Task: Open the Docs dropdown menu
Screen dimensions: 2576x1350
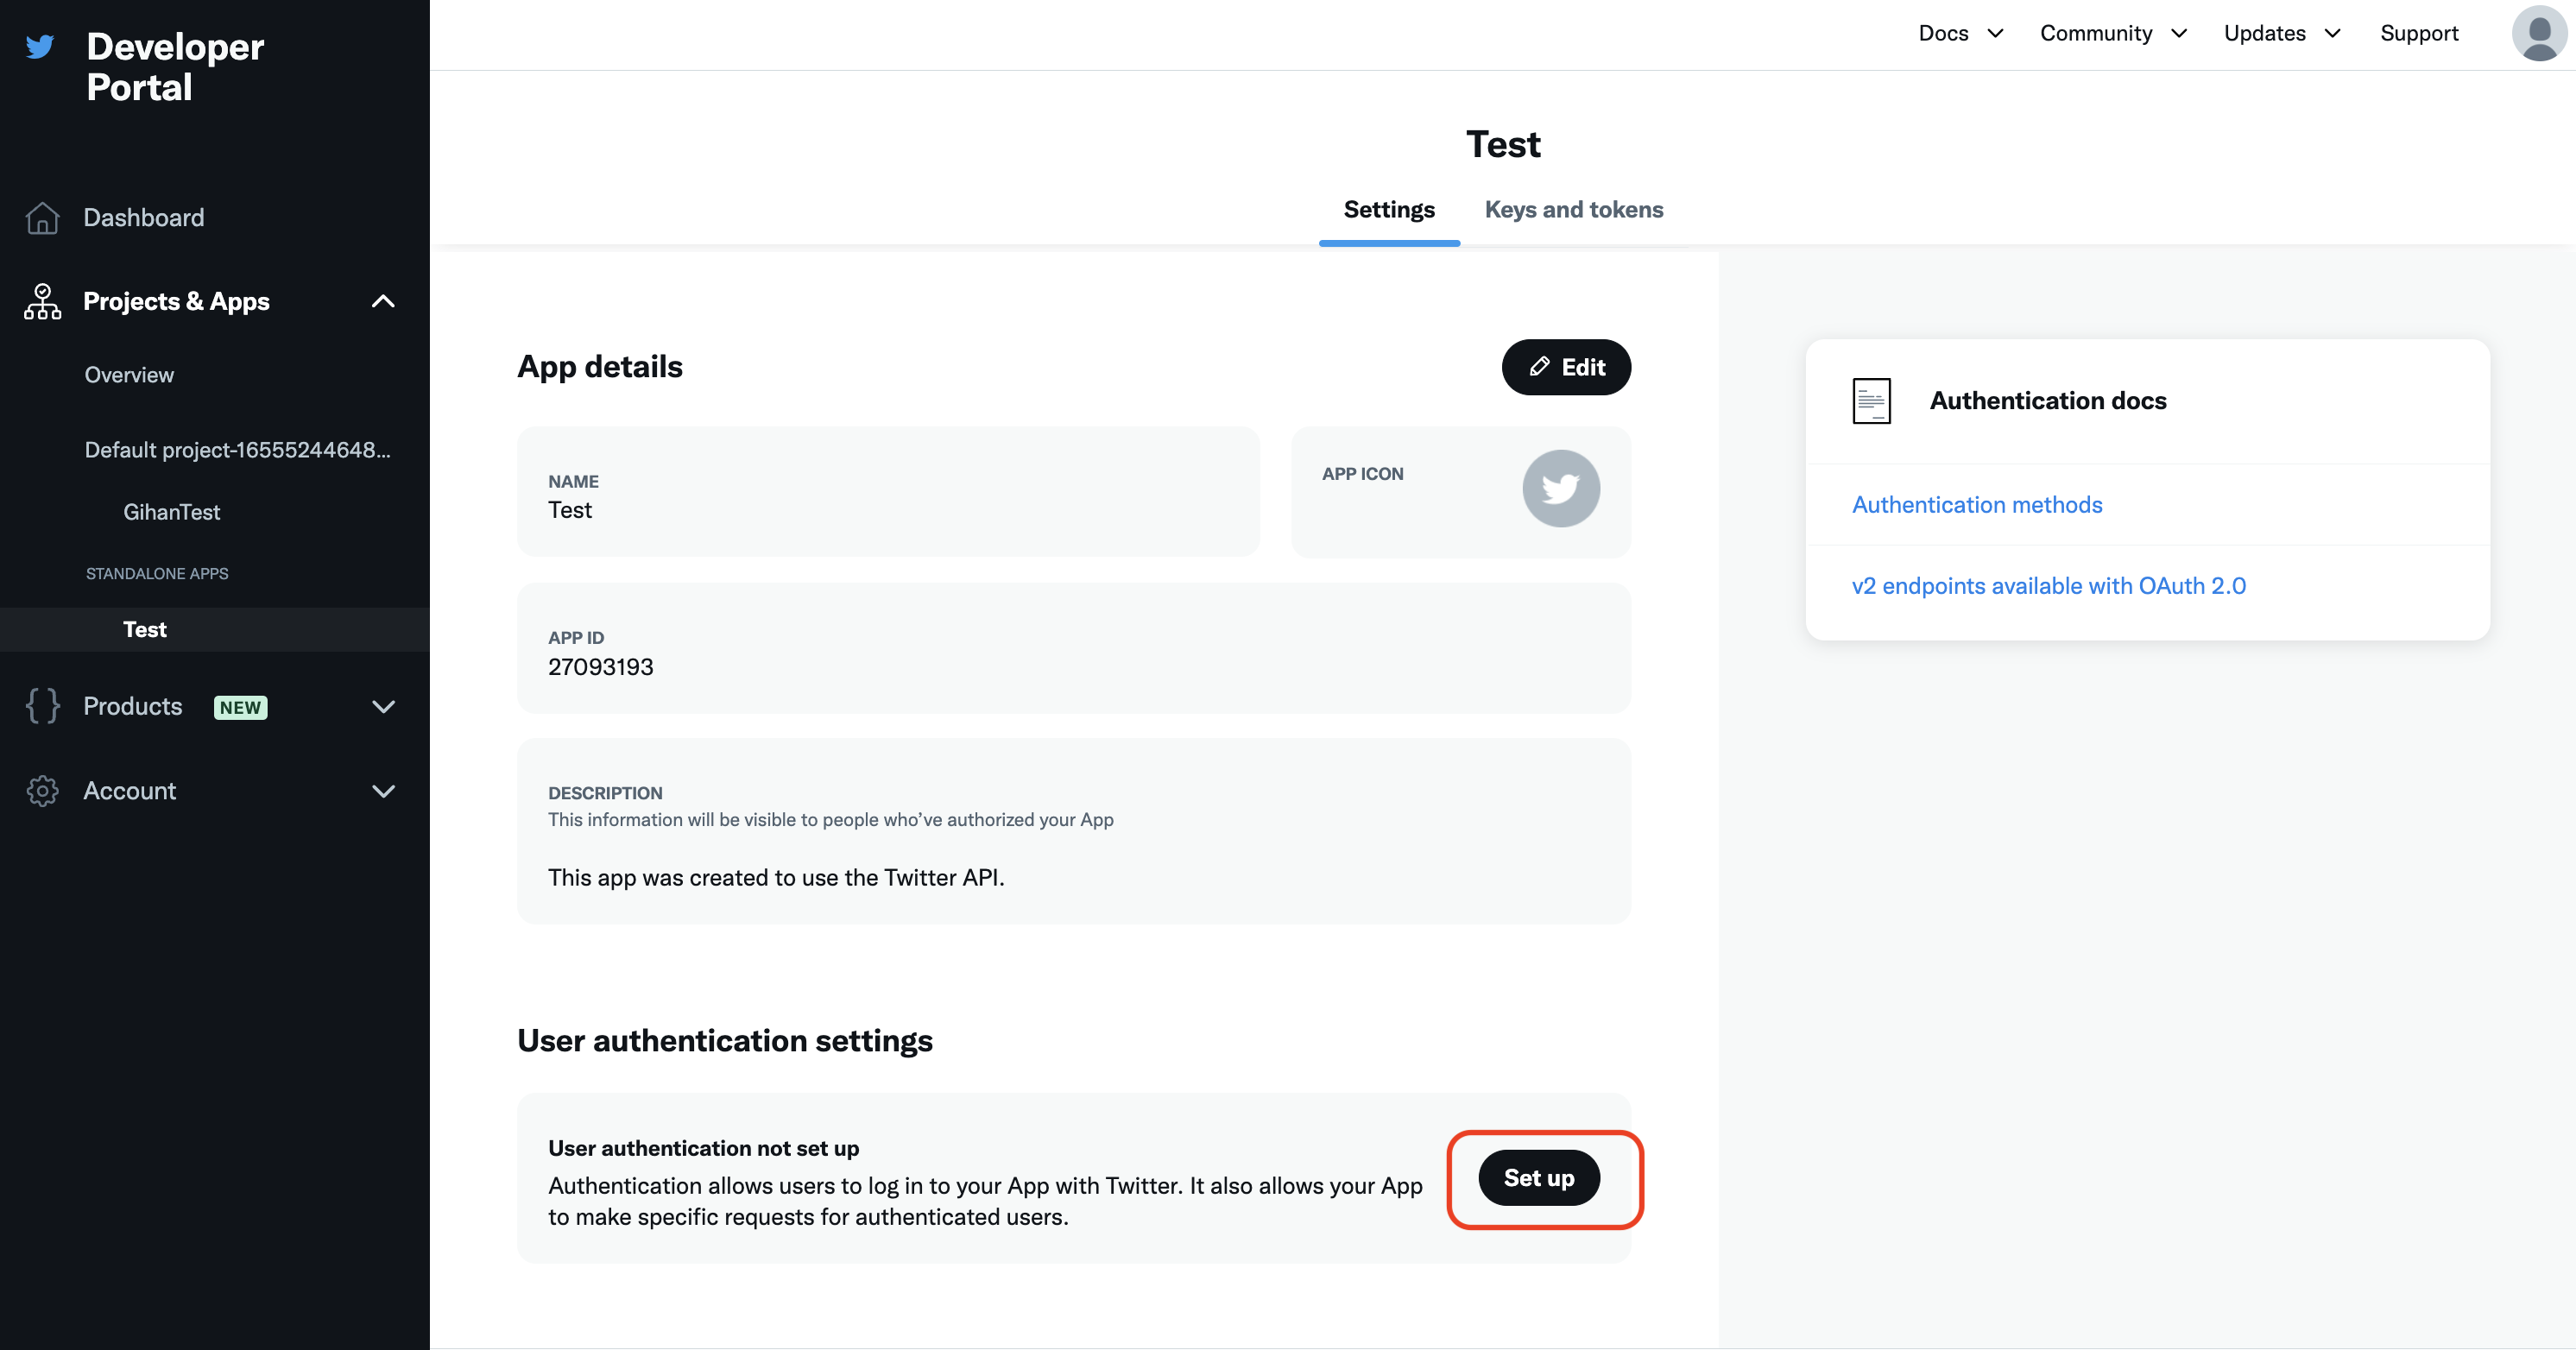Action: (x=1960, y=33)
